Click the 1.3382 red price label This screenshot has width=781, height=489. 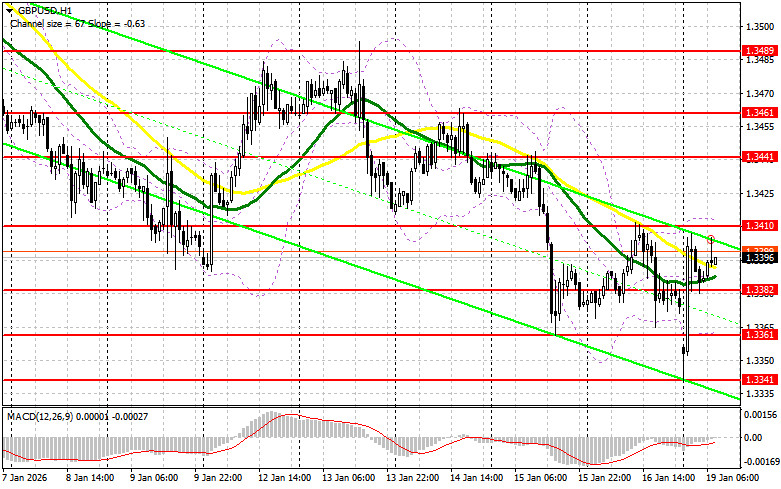[x=760, y=289]
